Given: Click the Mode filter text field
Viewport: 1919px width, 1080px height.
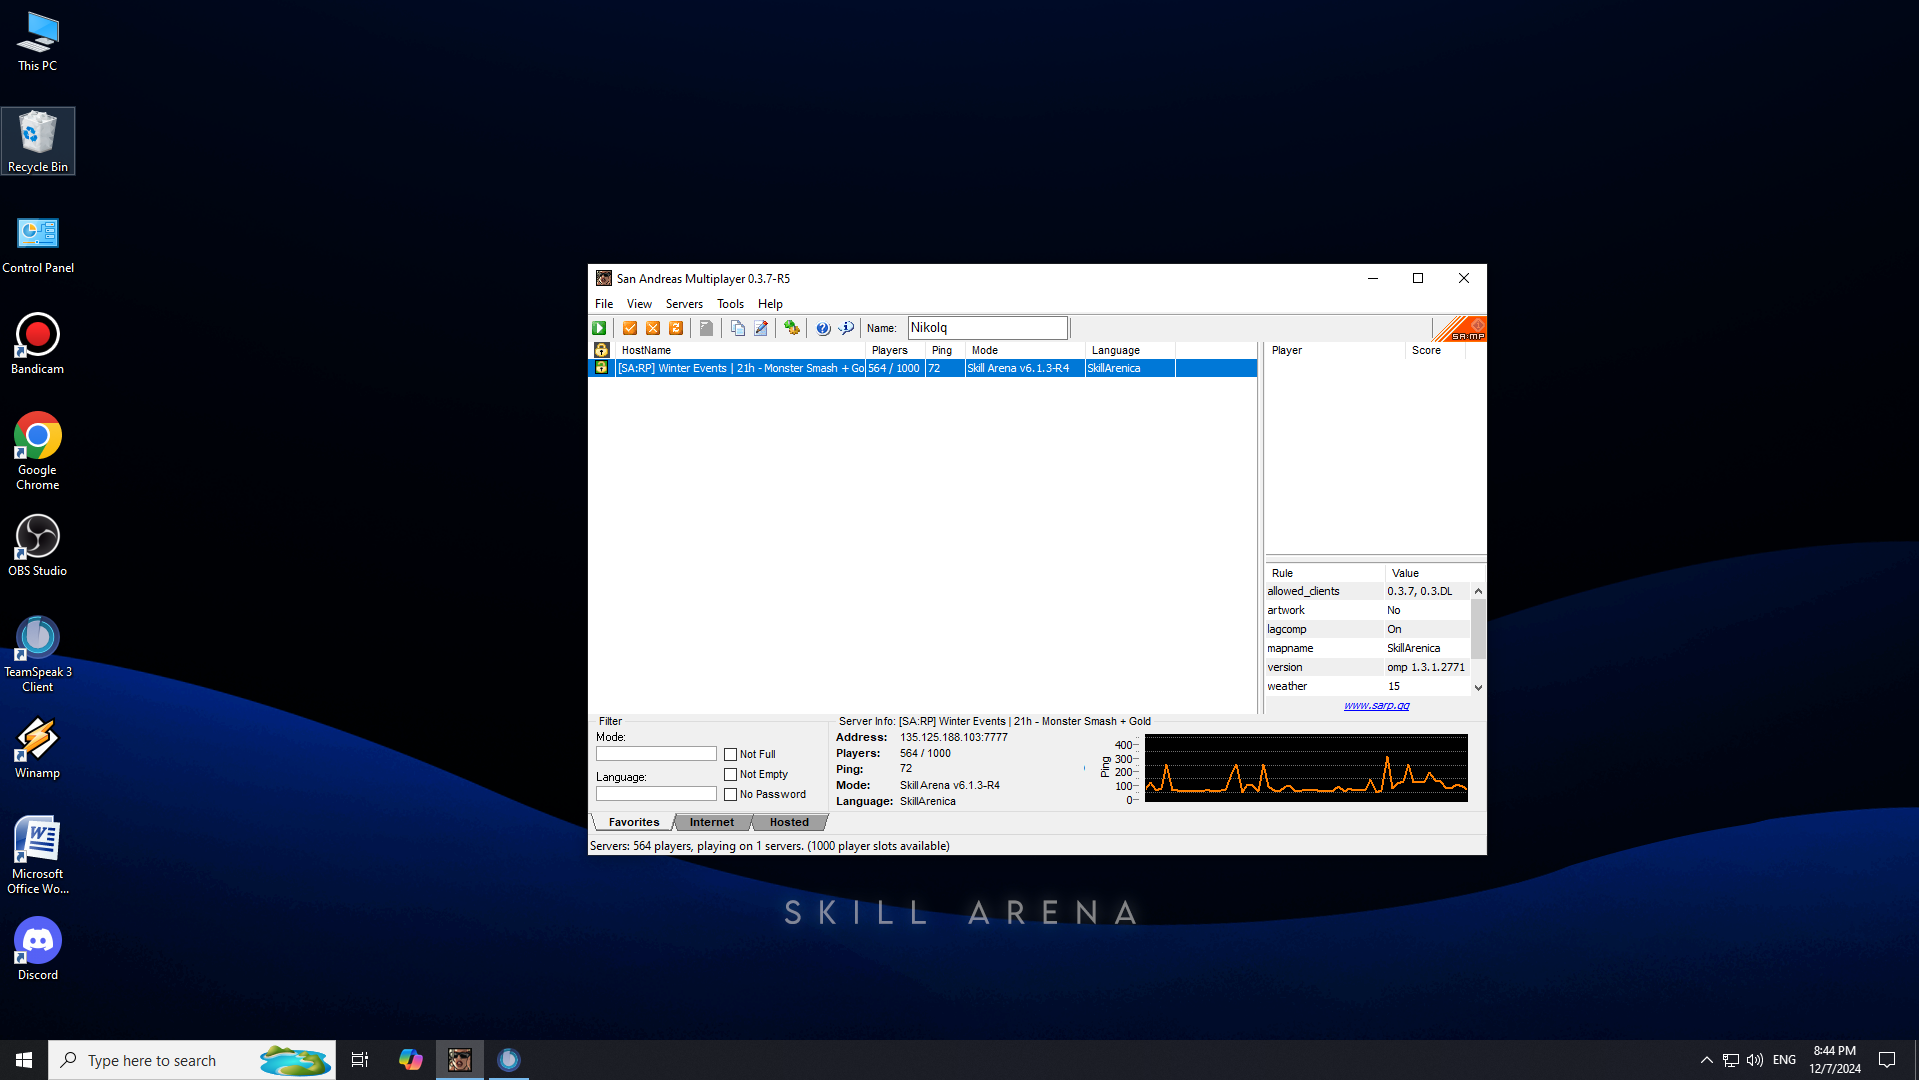Looking at the screenshot, I should [x=656, y=754].
